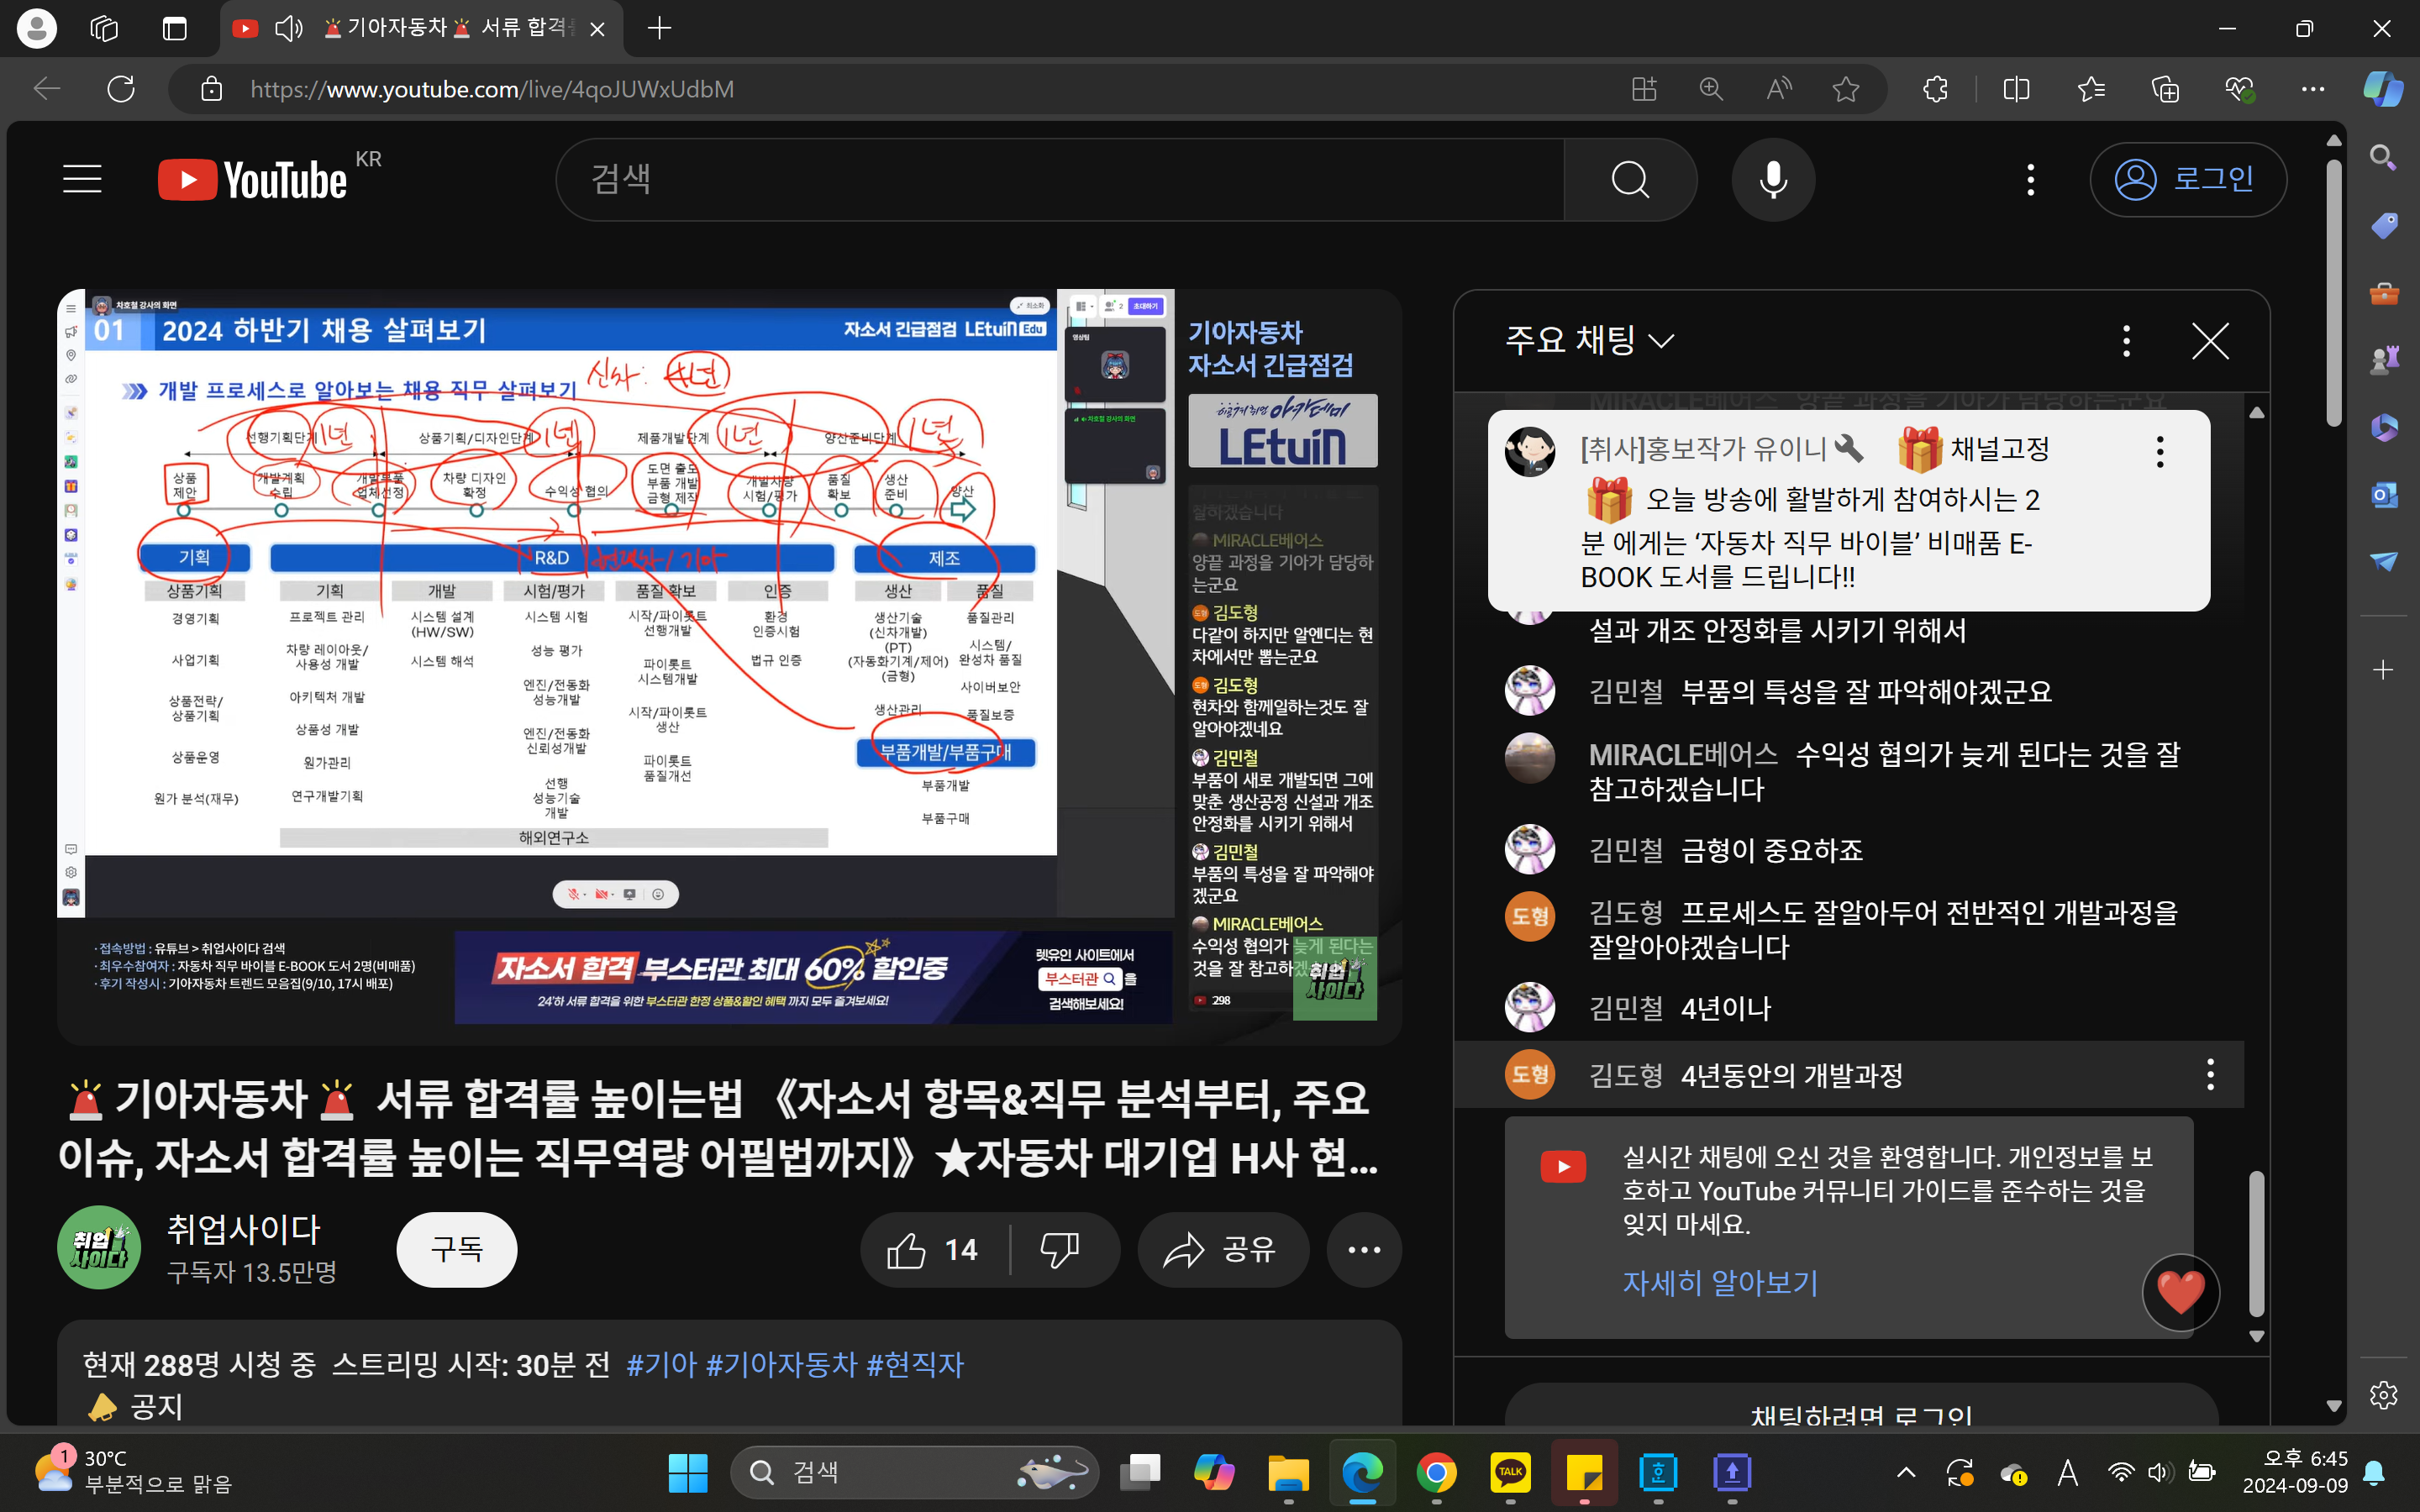This screenshot has width=2420, height=1512.
Task: Dislike the video with thumbs down
Action: click(1060, 1250)
